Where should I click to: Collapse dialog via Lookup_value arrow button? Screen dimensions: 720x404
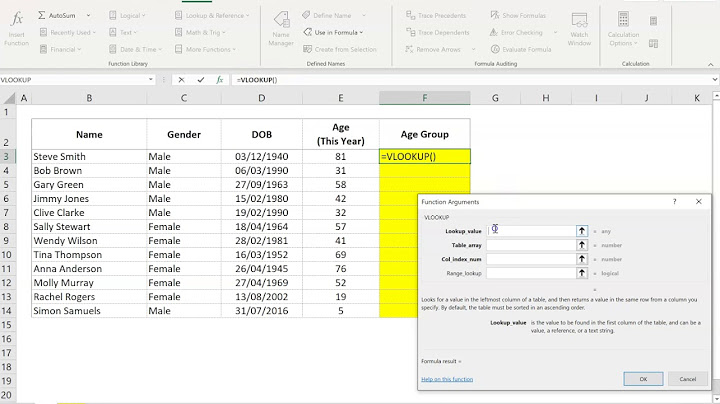(582, 231)
